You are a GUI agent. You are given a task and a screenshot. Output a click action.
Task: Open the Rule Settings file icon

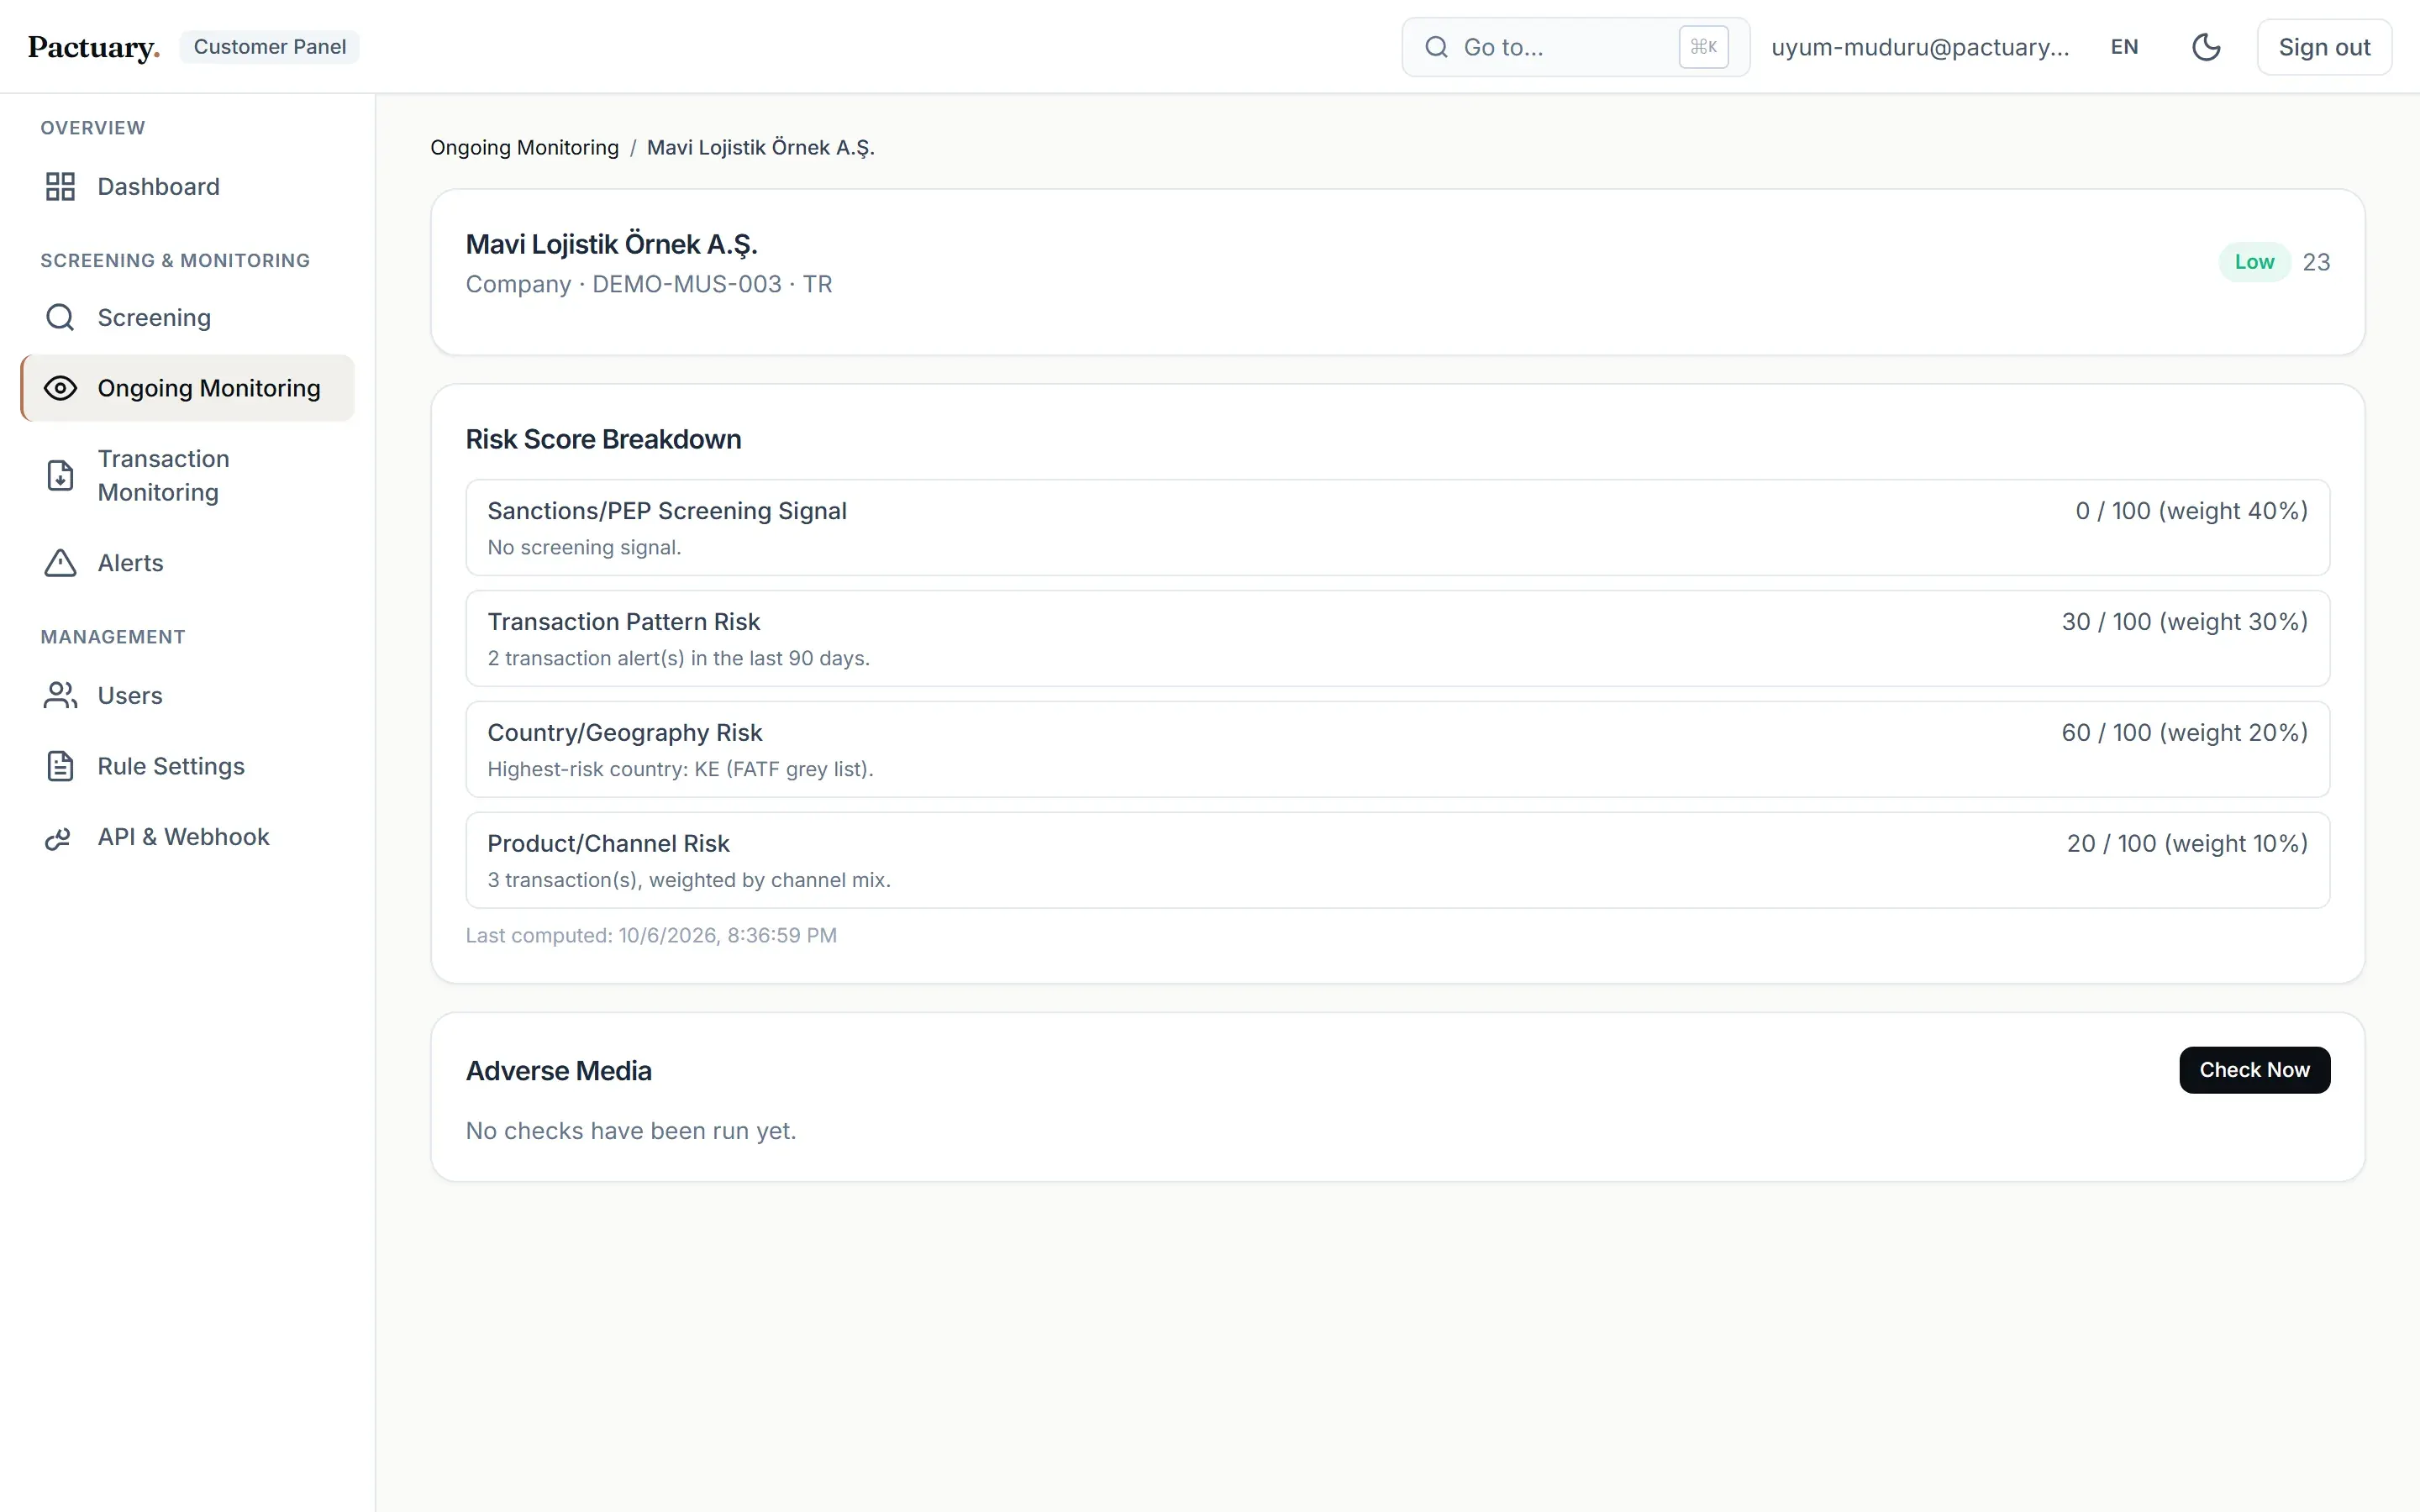click(x=60, y=767)
